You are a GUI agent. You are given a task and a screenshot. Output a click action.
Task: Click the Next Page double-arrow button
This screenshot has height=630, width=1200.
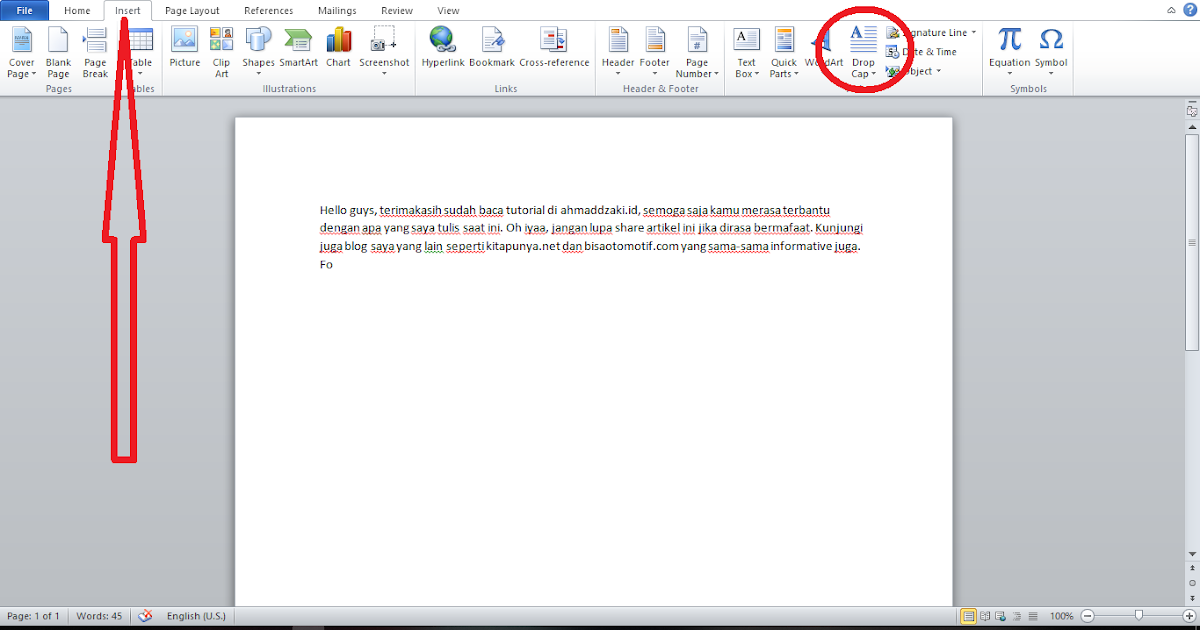pos(1191,596)
